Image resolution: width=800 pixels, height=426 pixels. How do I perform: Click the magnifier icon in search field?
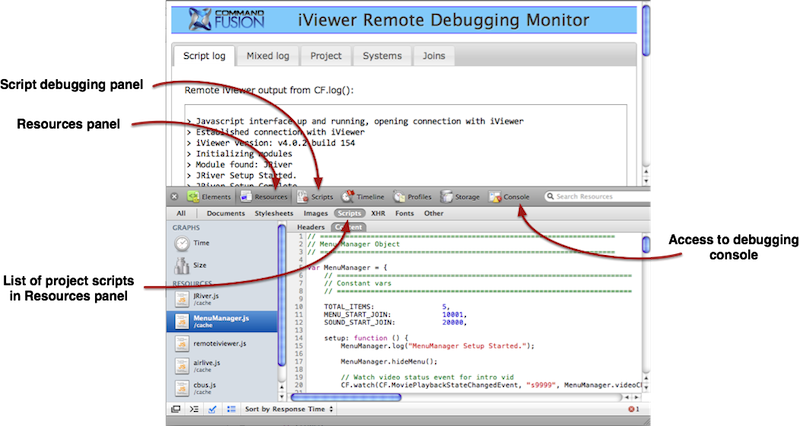click(x=550, y=196)
